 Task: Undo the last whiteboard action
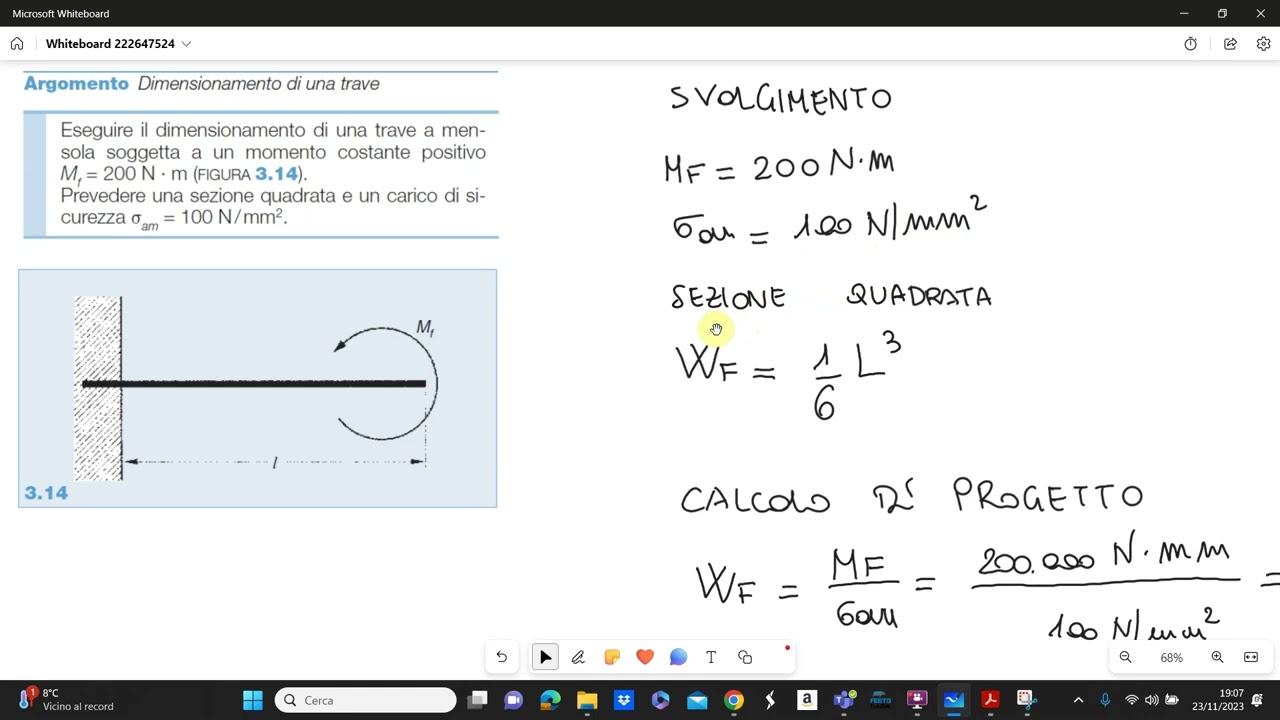tap(501, 657)
